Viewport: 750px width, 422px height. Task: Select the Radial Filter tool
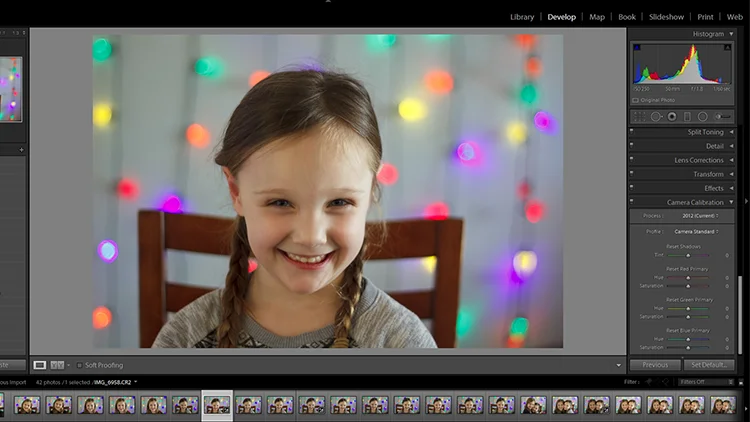[703, 117]
